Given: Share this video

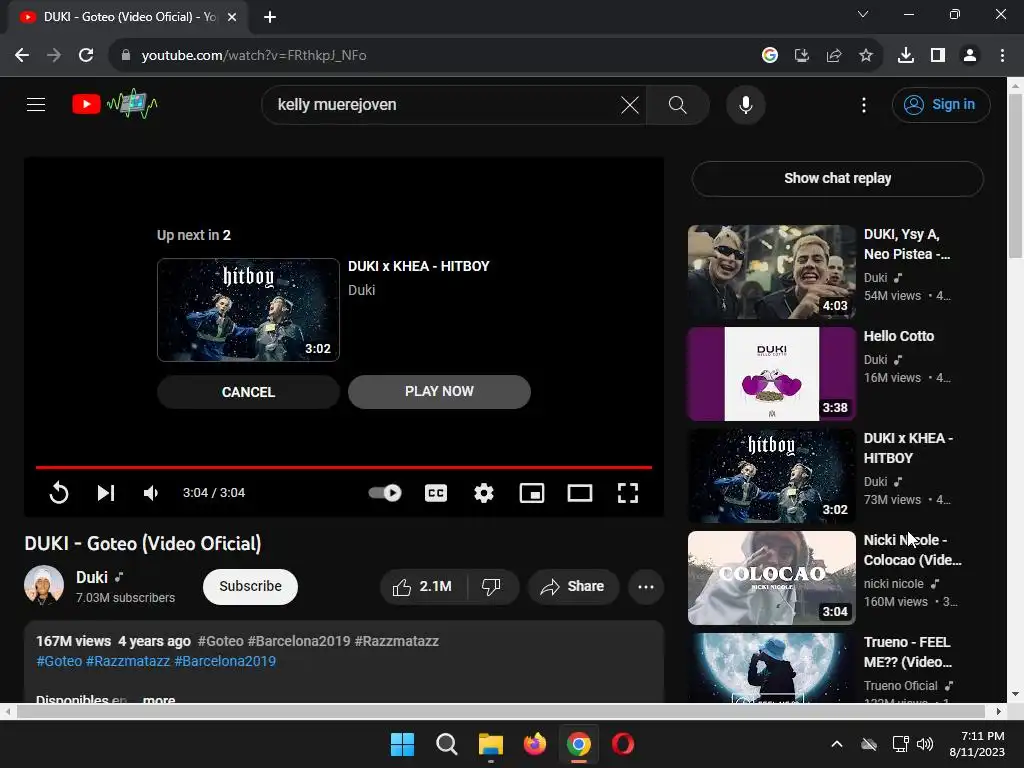Looking at the screenshot, I should pyautogui.click(x=573, y=586).
